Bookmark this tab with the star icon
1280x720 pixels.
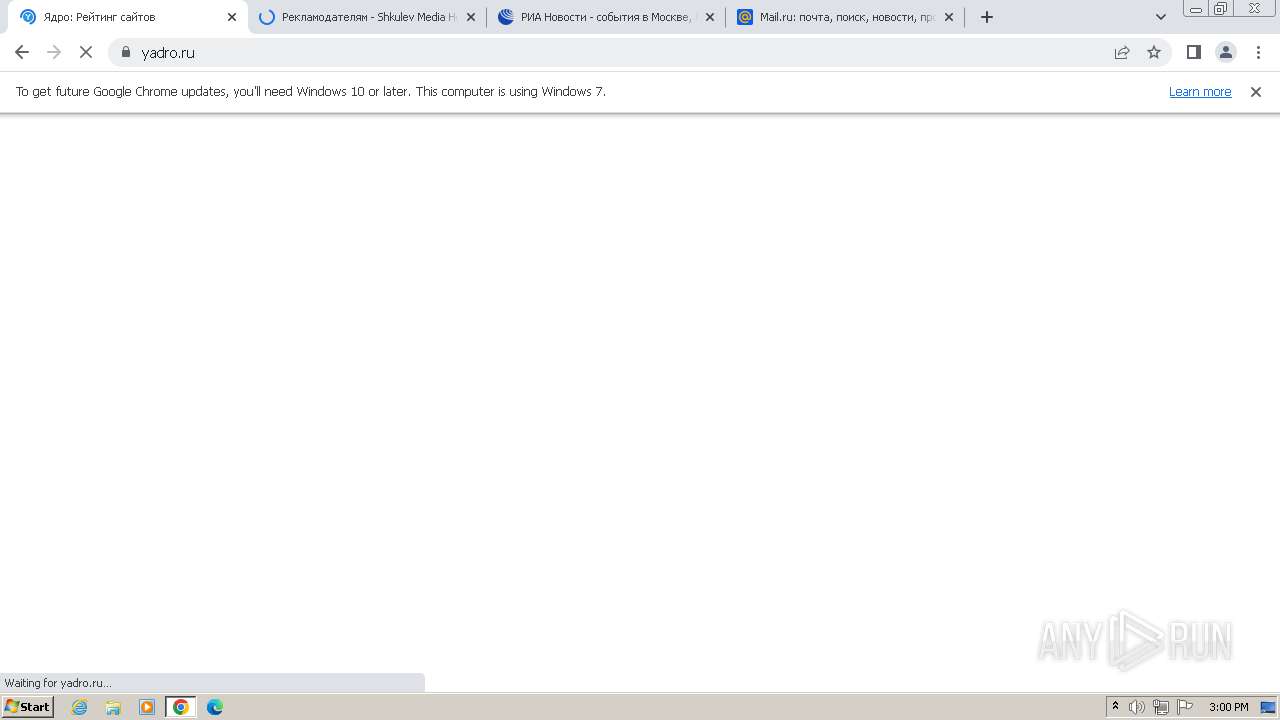[1154, 52]
